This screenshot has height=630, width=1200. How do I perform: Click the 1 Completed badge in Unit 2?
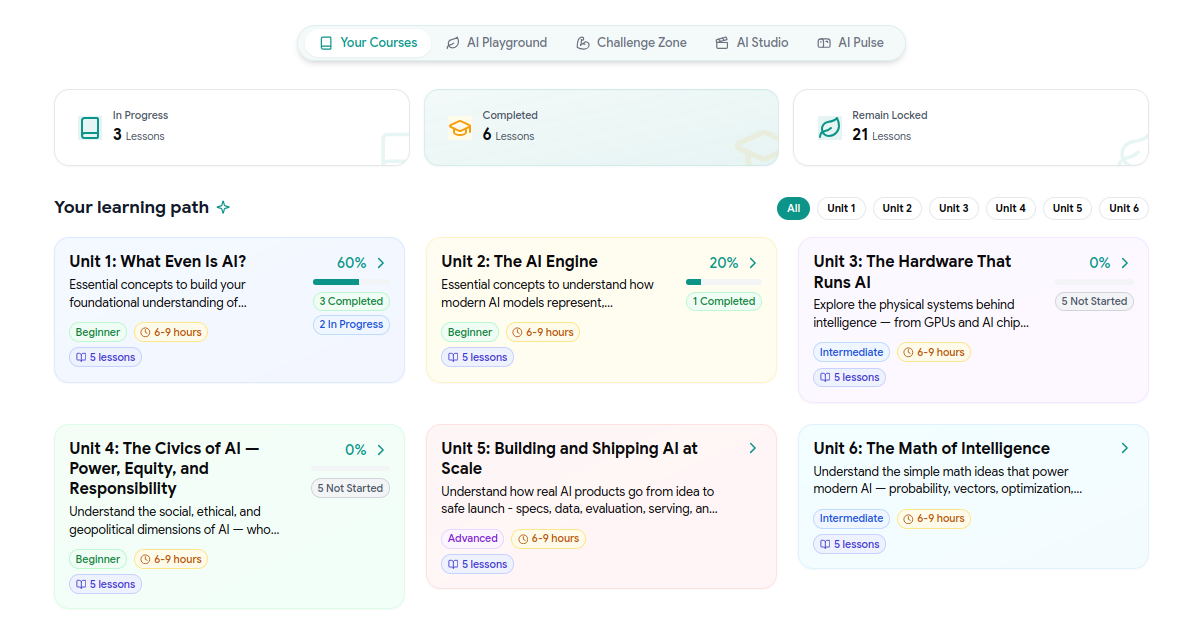723,301
